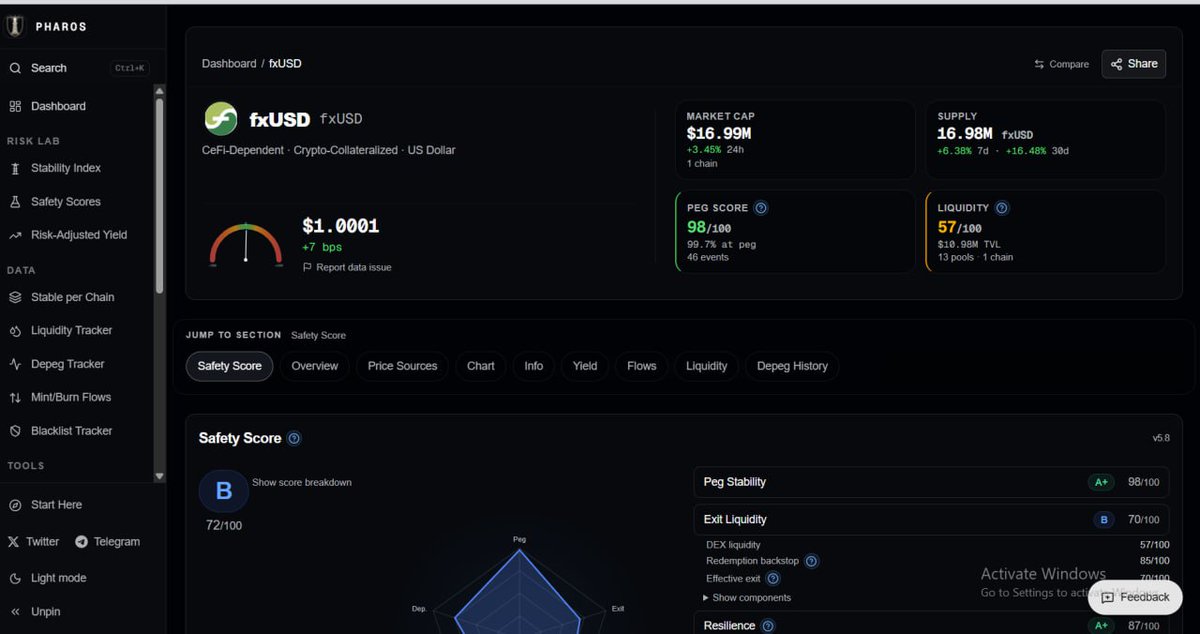Click the Mint/Burn Flows arrows icon

coord(15,397)
